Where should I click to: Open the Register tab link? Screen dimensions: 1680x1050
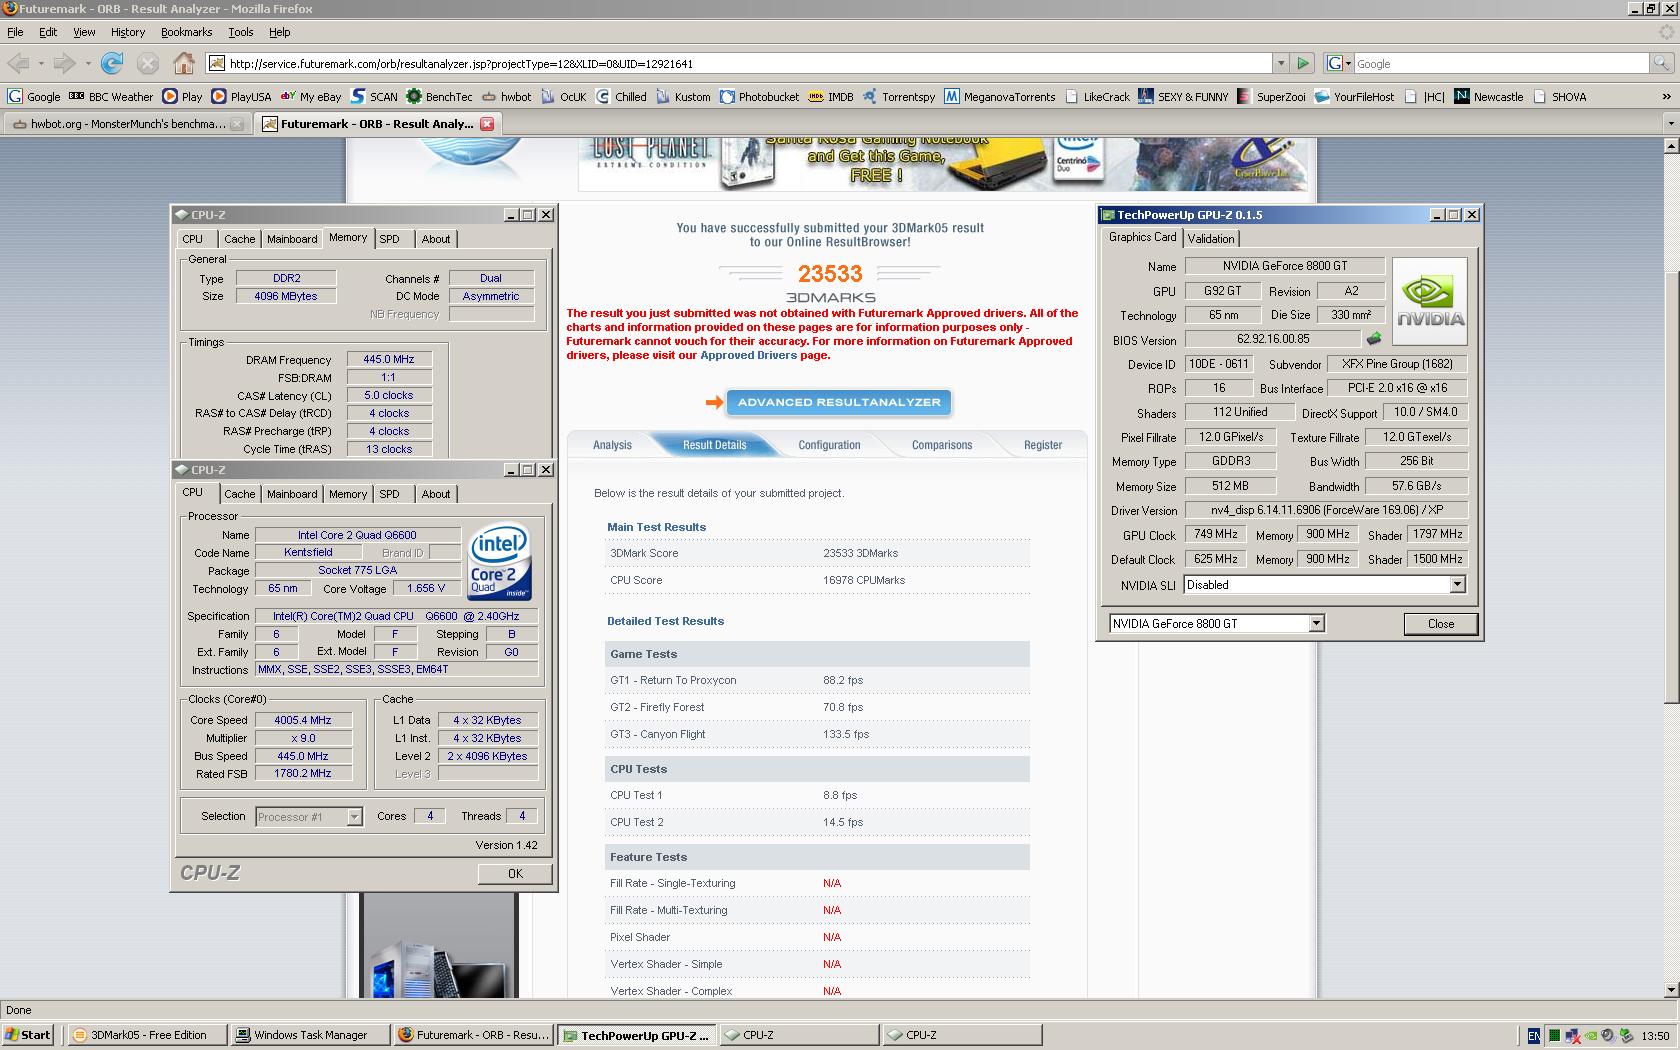coord(1043,445)
